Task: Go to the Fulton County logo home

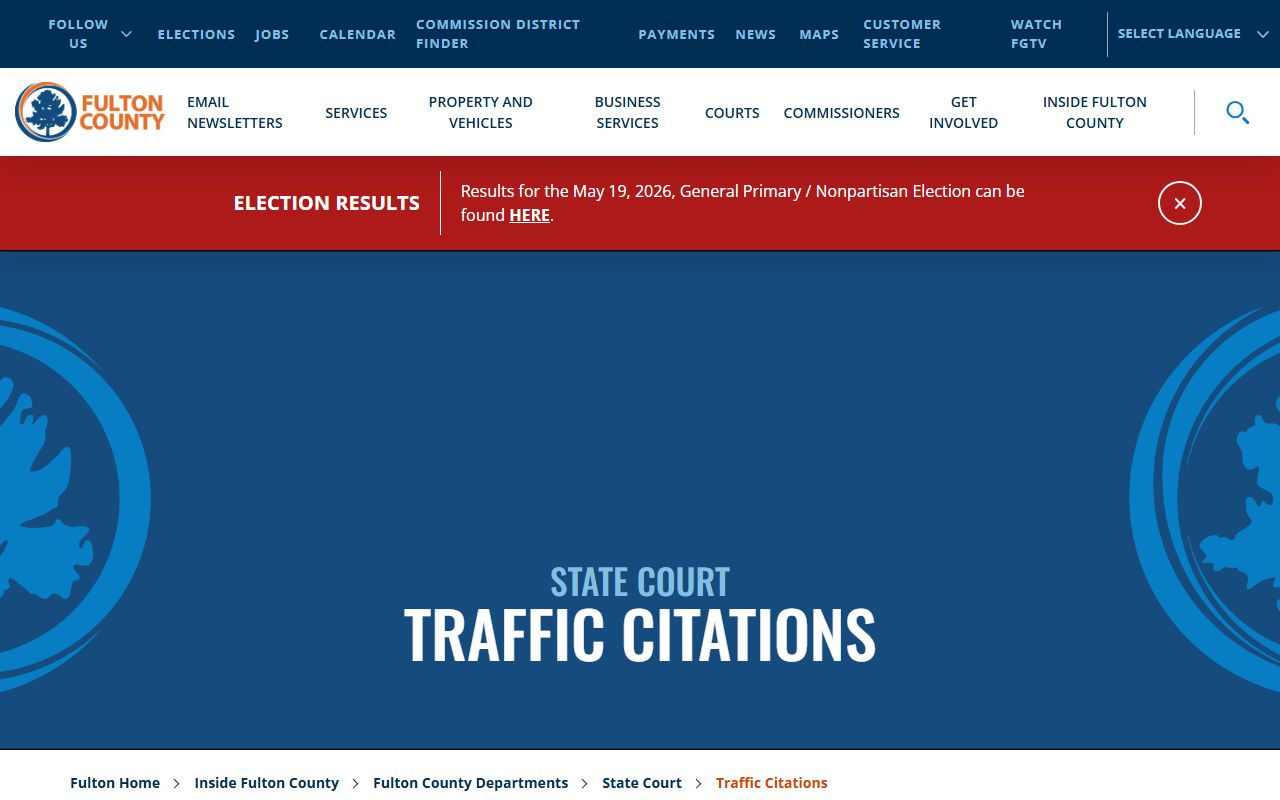Action: (x=90, y=112)
